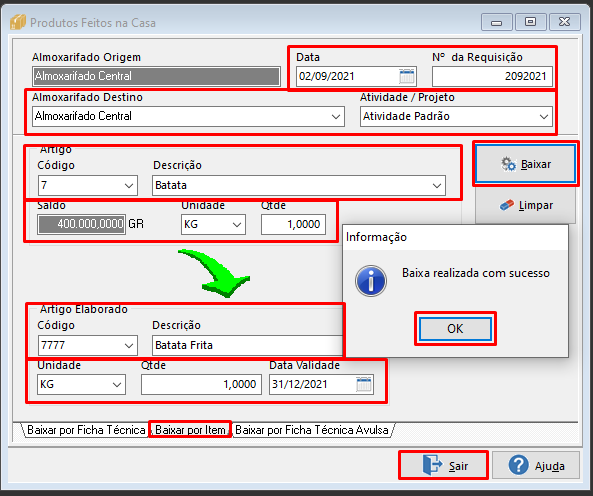Click the Artigo Qtde field 1,0000

click(293, 225)
